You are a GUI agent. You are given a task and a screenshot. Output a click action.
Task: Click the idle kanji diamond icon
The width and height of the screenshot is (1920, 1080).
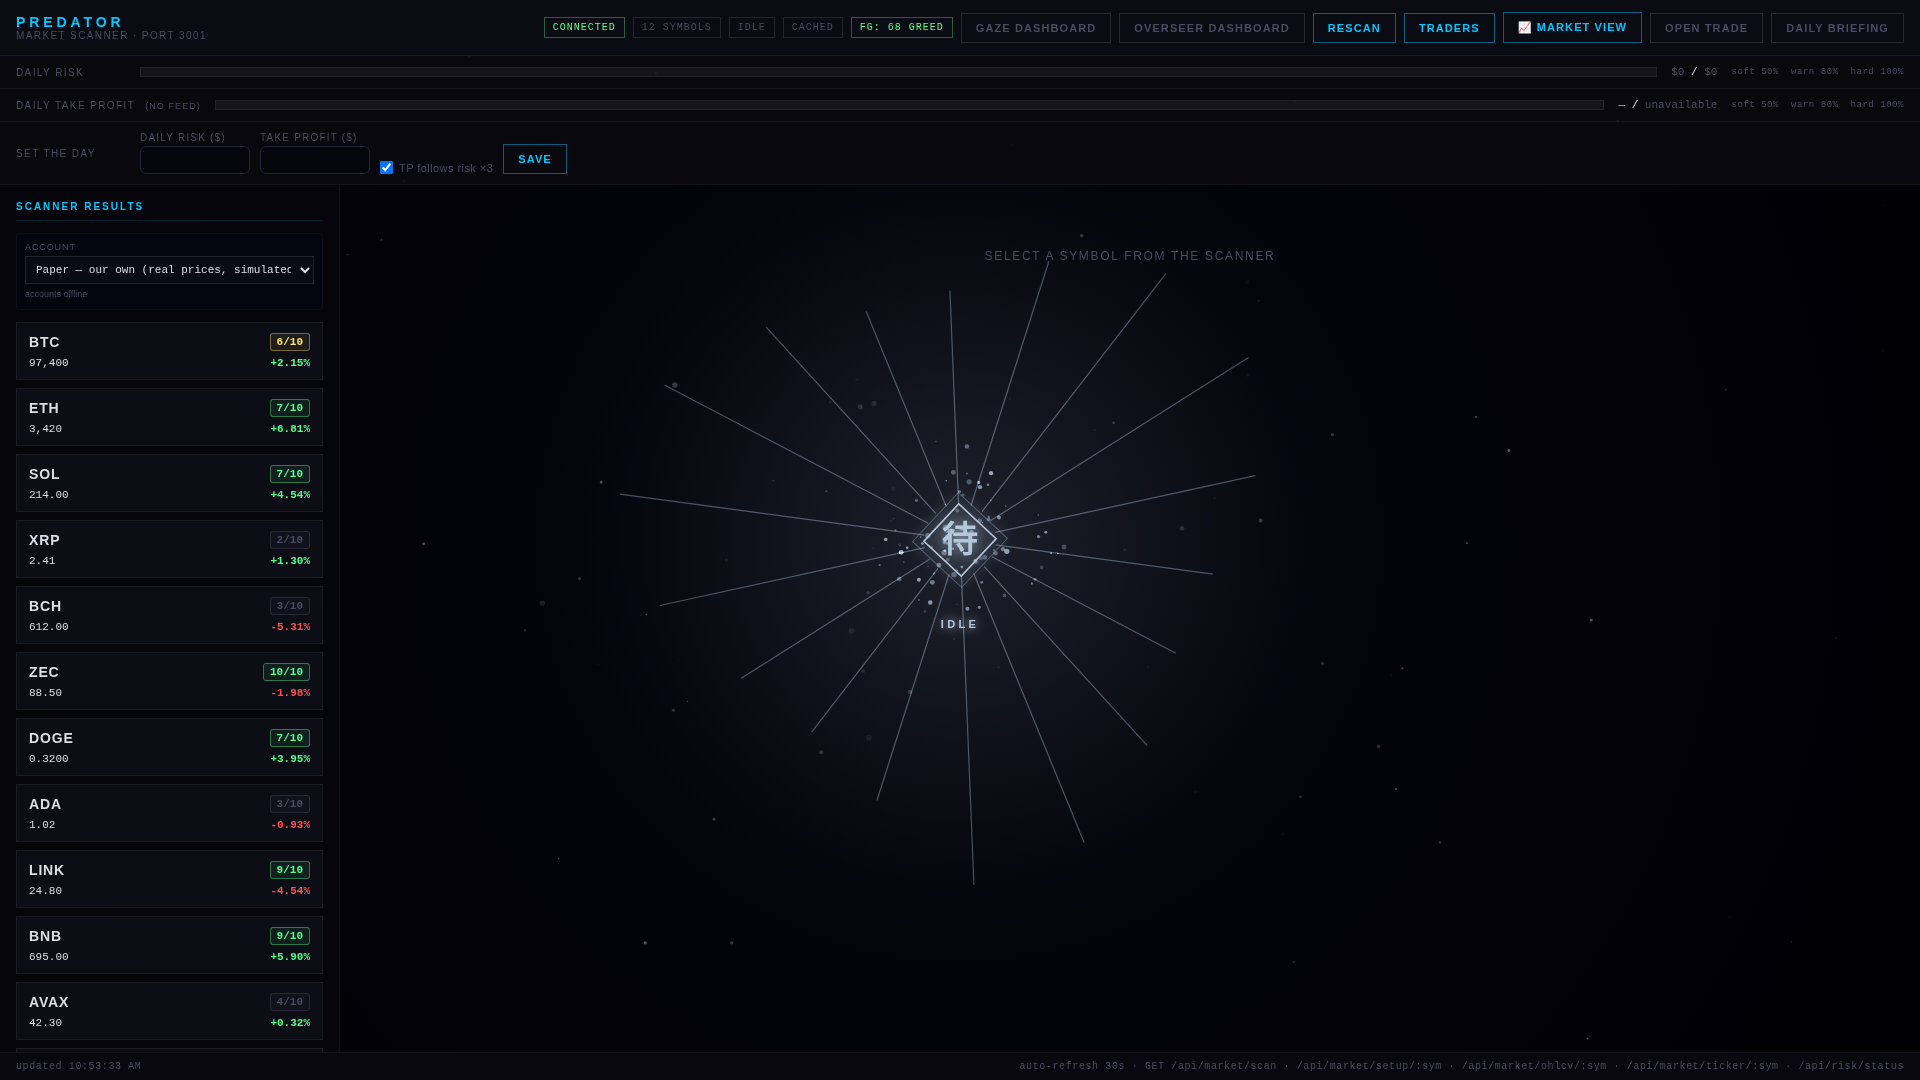coord(960,540)
